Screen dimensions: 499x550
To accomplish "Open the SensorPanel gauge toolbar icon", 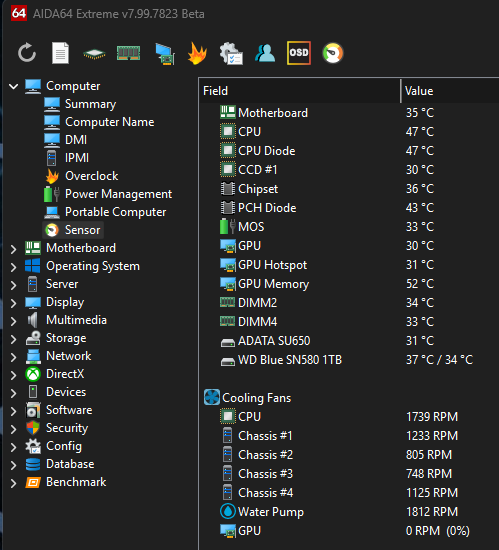I will tap(332, 53).
